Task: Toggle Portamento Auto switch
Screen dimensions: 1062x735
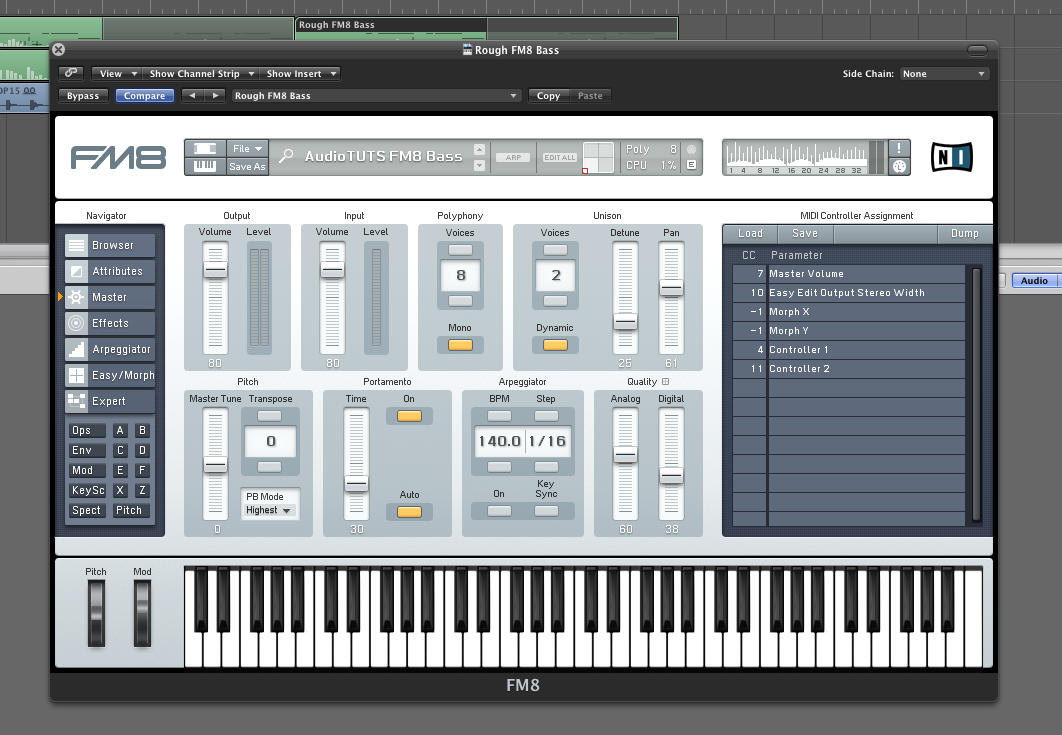Action: tap(409, 512)
